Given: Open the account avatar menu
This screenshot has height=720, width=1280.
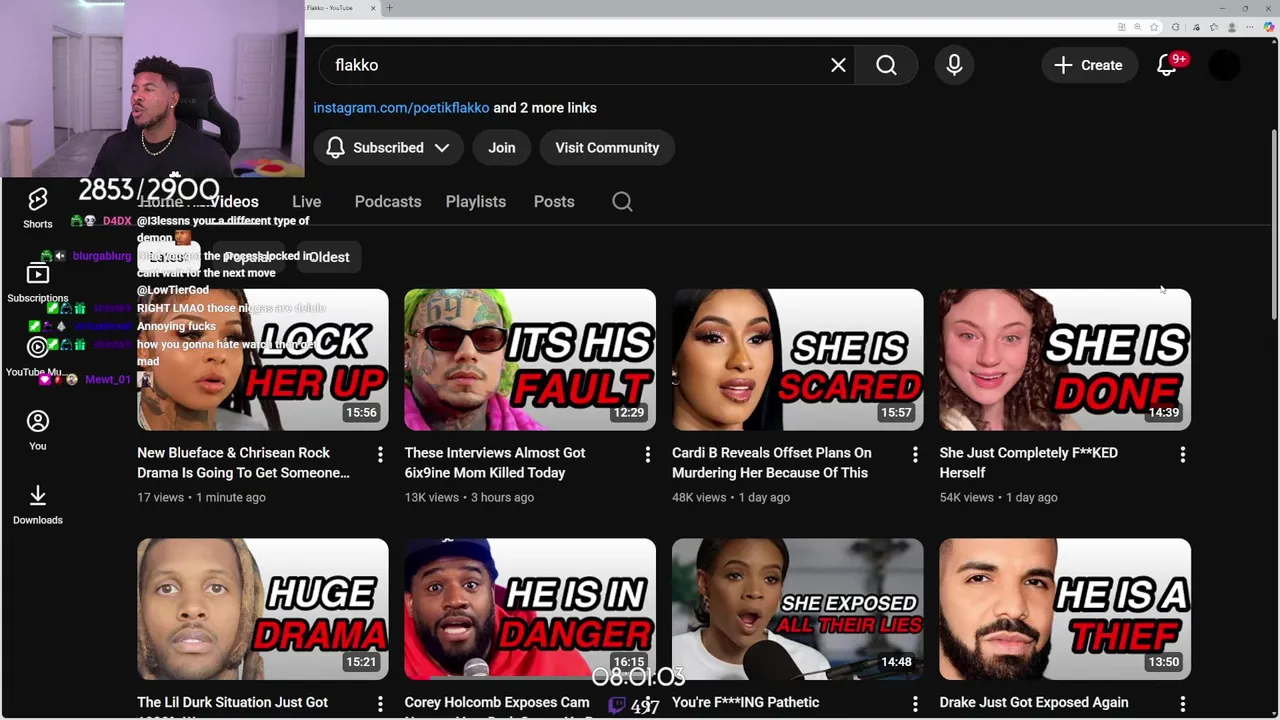Looking at the screenshot, I should tap(1224, 65).
